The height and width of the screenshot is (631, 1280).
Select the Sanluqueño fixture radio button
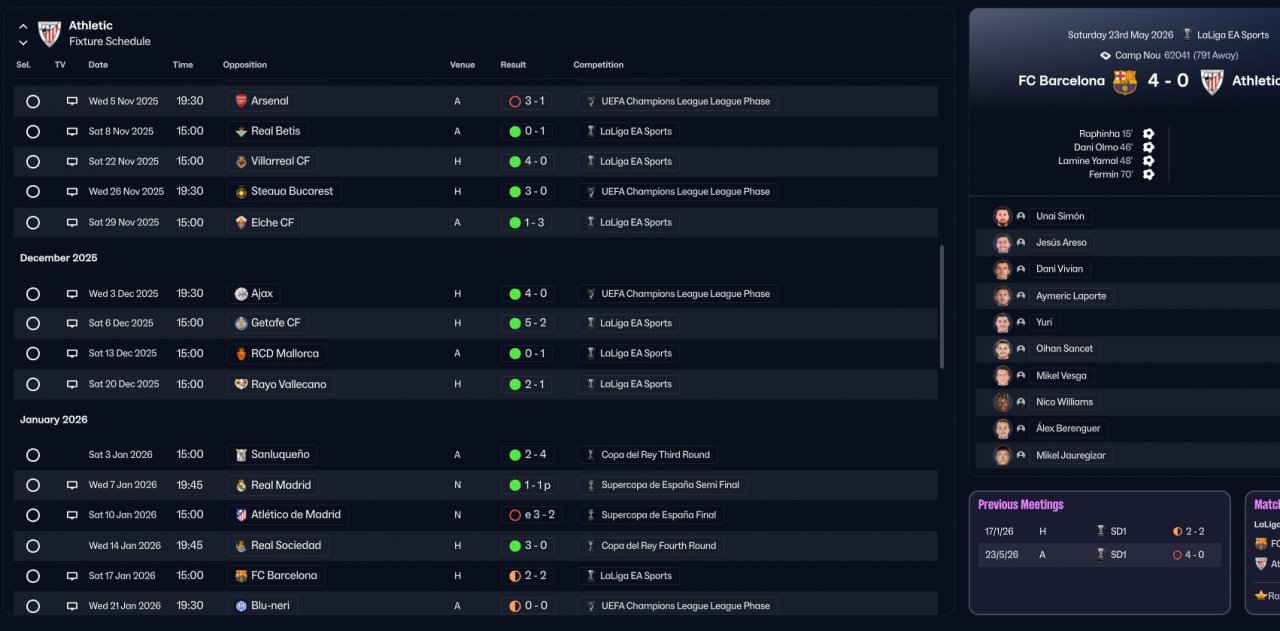coord(33,455)
